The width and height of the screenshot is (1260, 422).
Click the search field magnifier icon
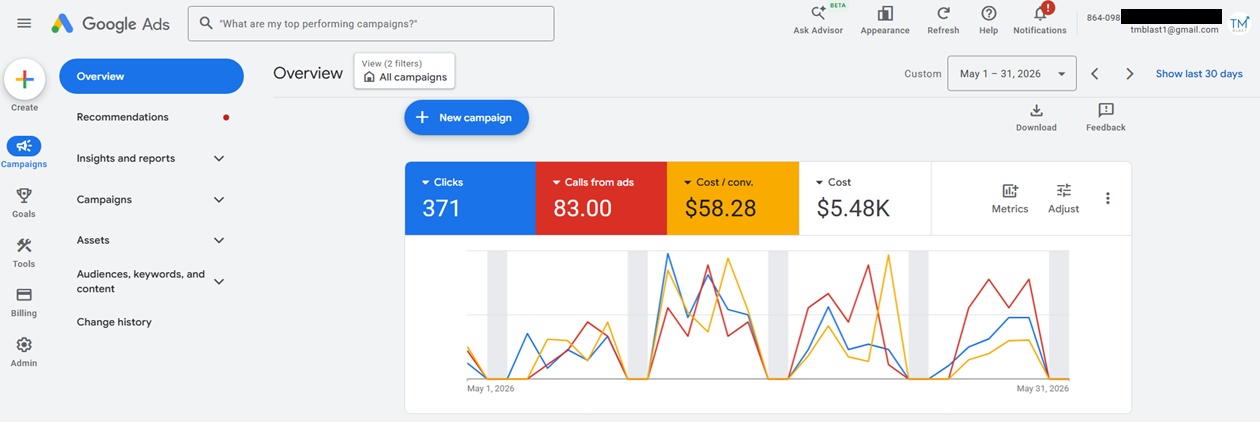206,23
